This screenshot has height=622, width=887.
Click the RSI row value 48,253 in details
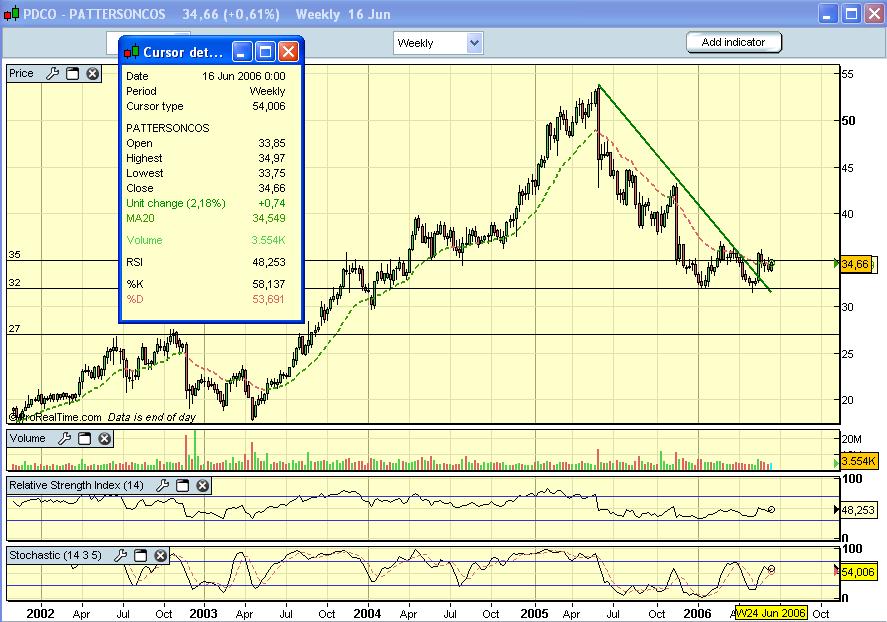click(269, 262)
